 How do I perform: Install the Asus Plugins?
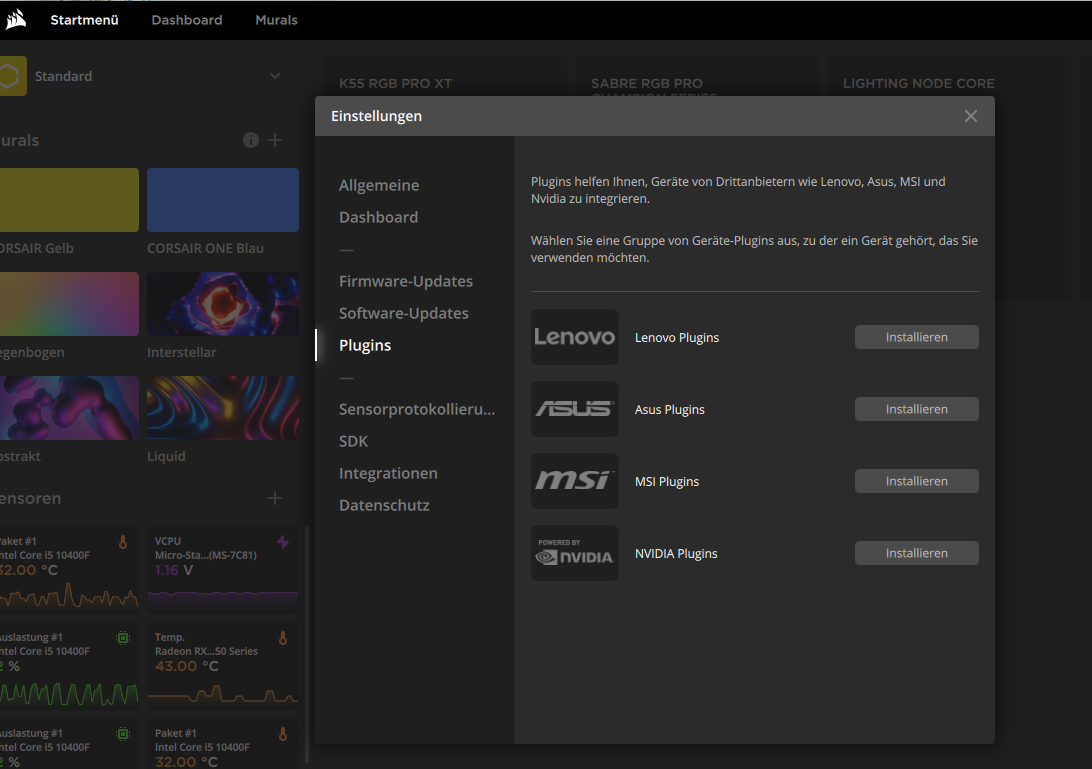click(916, 409)
